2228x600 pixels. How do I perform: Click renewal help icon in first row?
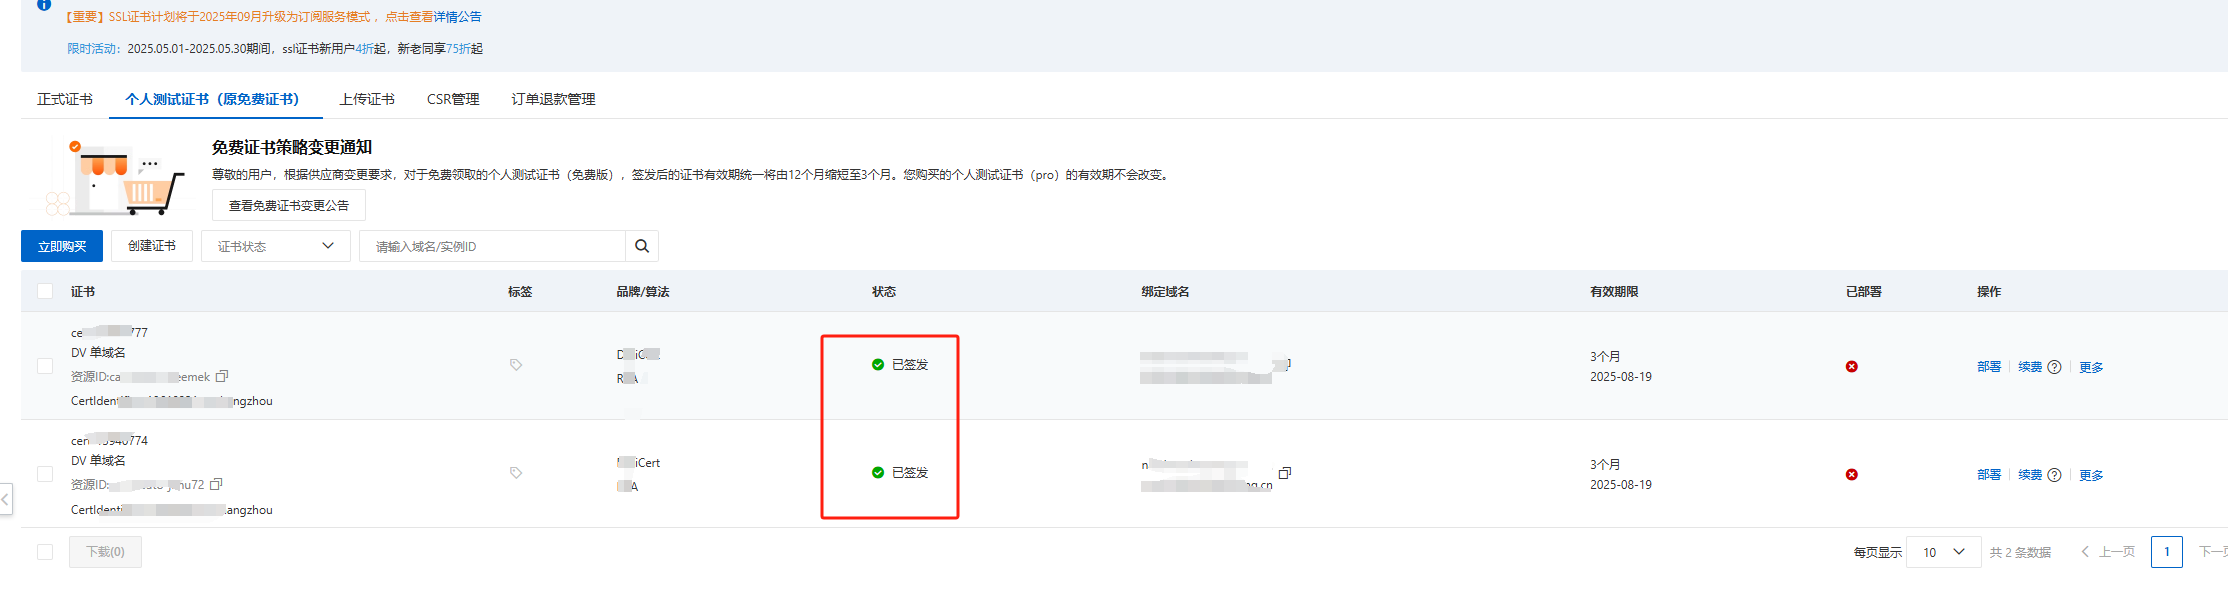coord(2054,367)
